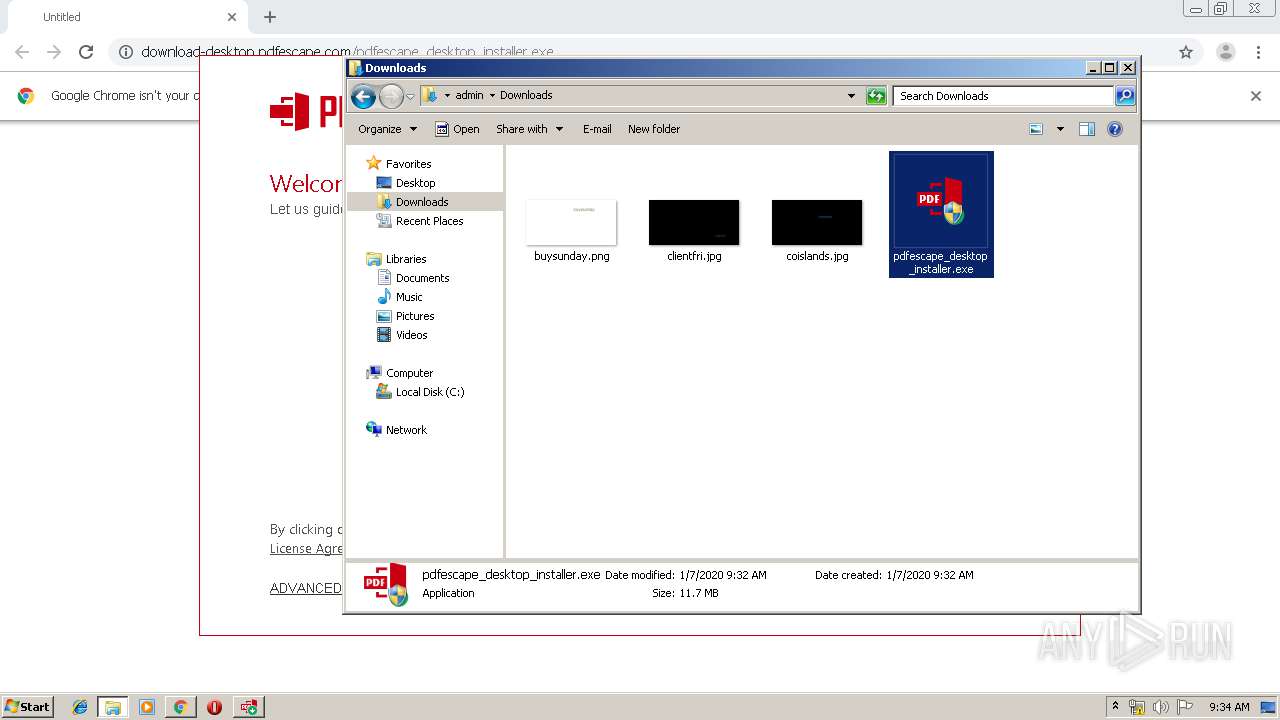Open Opera from taskbar

214,707
